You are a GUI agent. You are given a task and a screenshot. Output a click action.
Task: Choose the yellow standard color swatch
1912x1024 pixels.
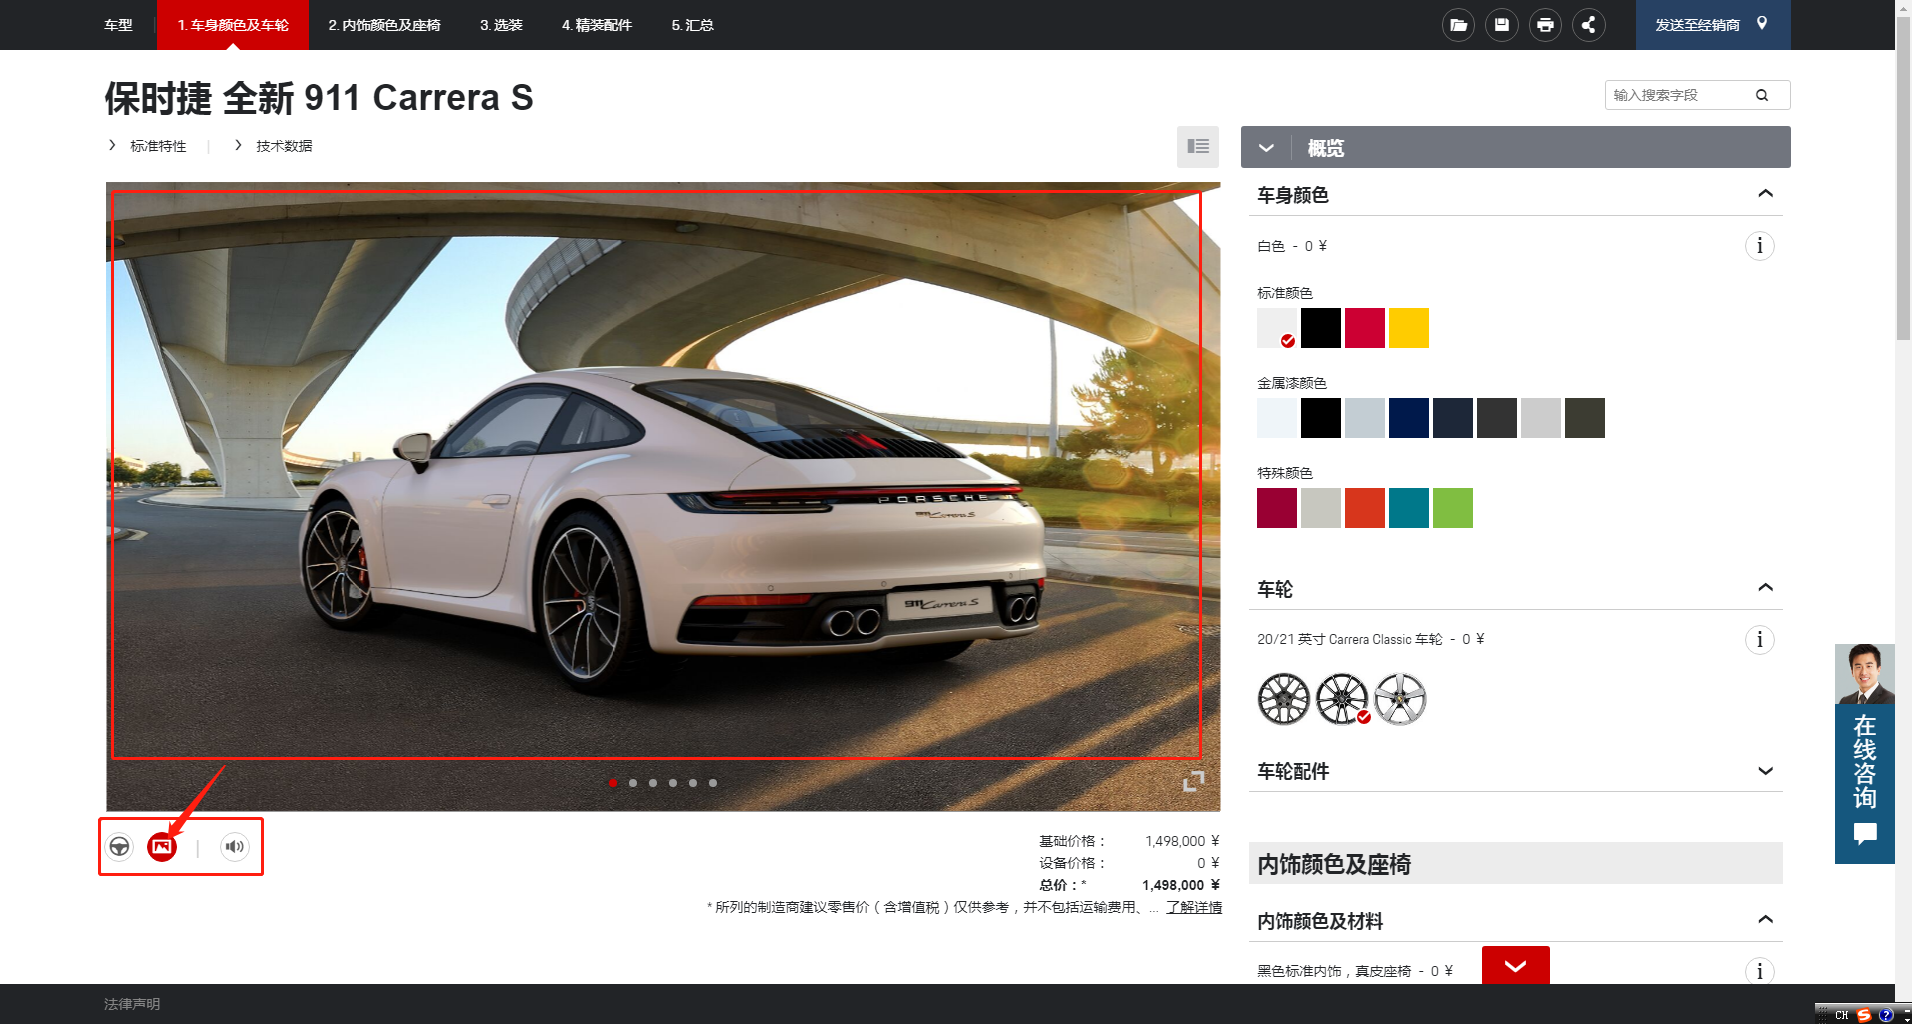1408,328
